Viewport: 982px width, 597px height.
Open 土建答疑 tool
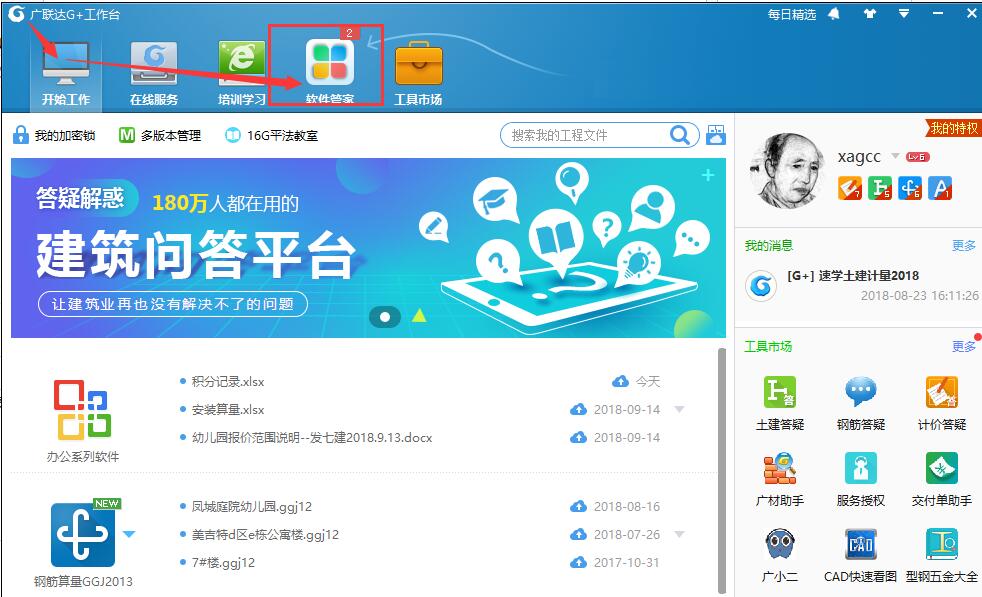[780, 403]
